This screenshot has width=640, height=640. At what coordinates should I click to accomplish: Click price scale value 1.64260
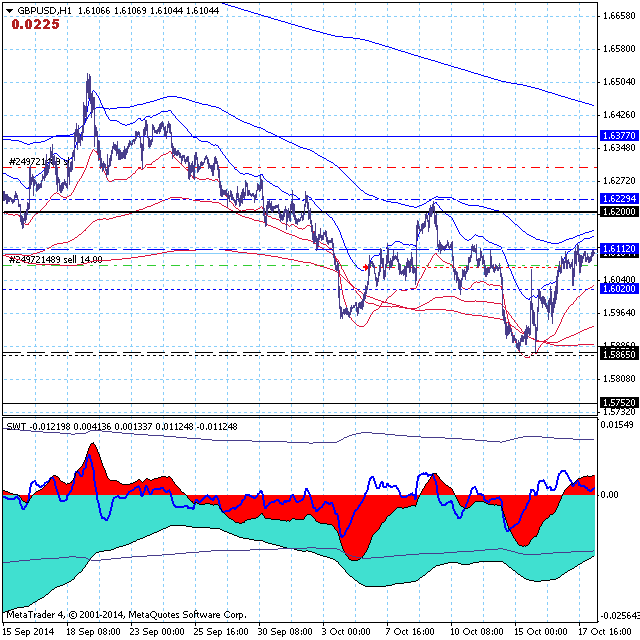pos(619,115)
